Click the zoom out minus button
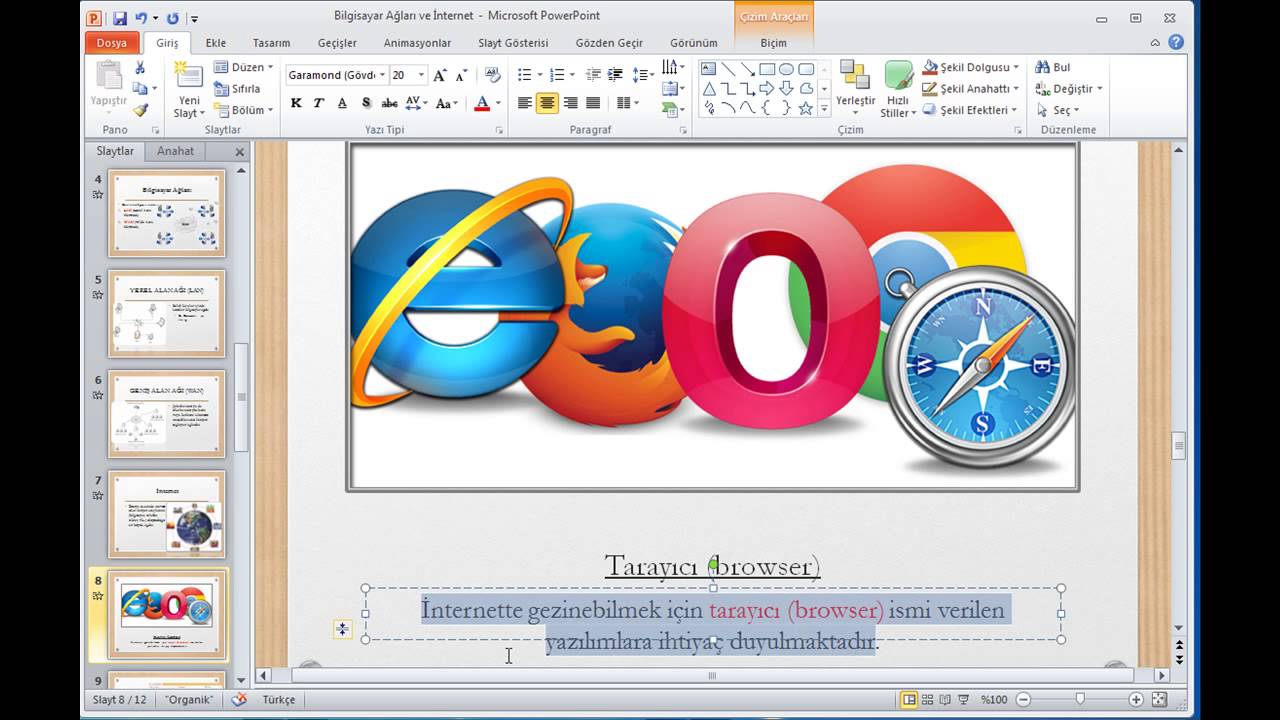 click(x=1023, y=700)
